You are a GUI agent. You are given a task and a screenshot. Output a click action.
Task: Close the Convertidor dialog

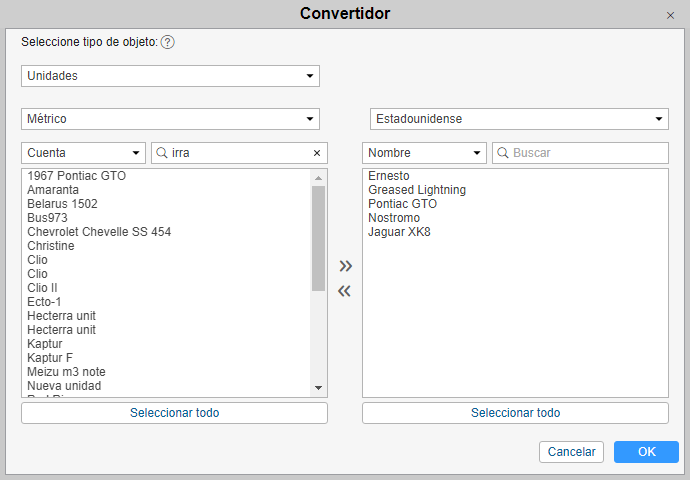[670, 15]
